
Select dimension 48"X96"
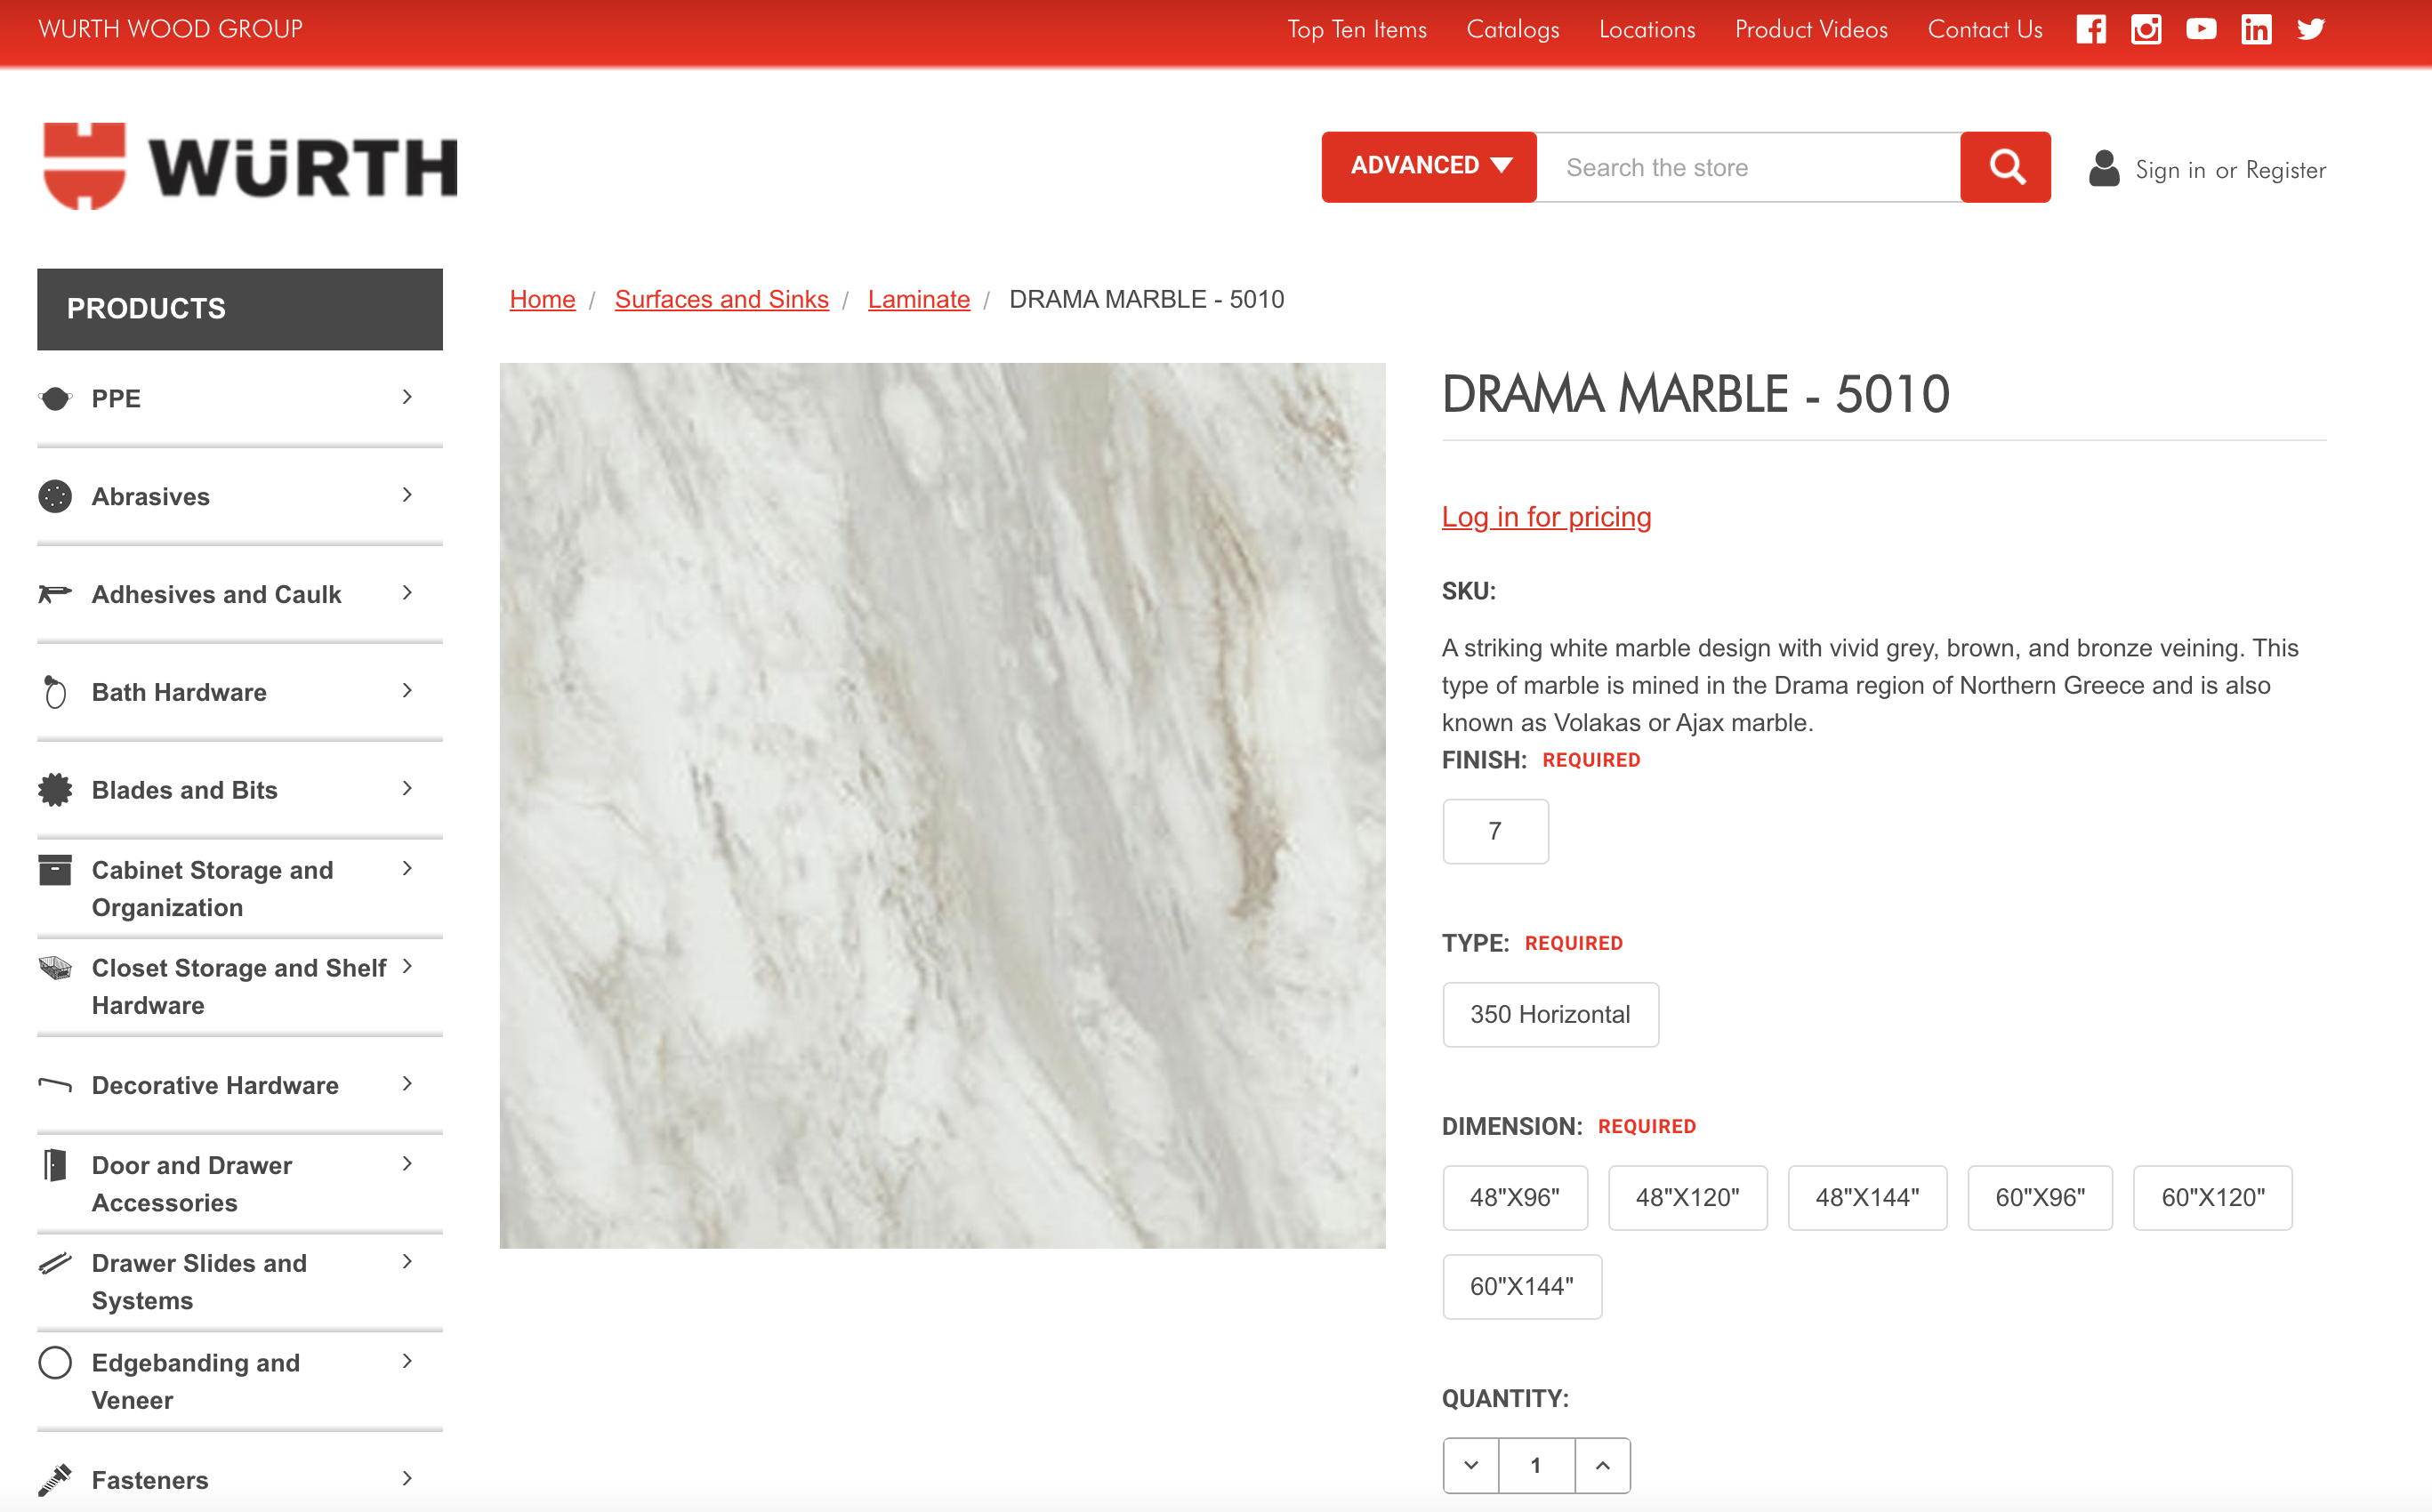[x=1515, y=1197]
